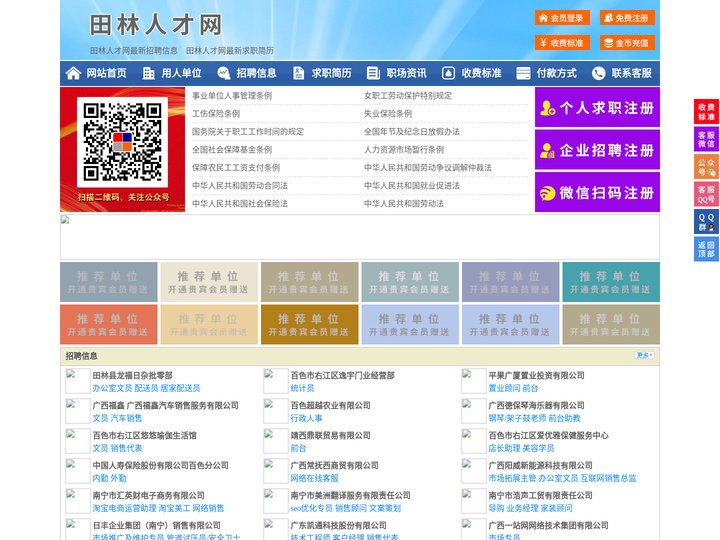720x540 pixels.
Task: Go to 招聘信息 navigation item
Action: tap(256, 73)
